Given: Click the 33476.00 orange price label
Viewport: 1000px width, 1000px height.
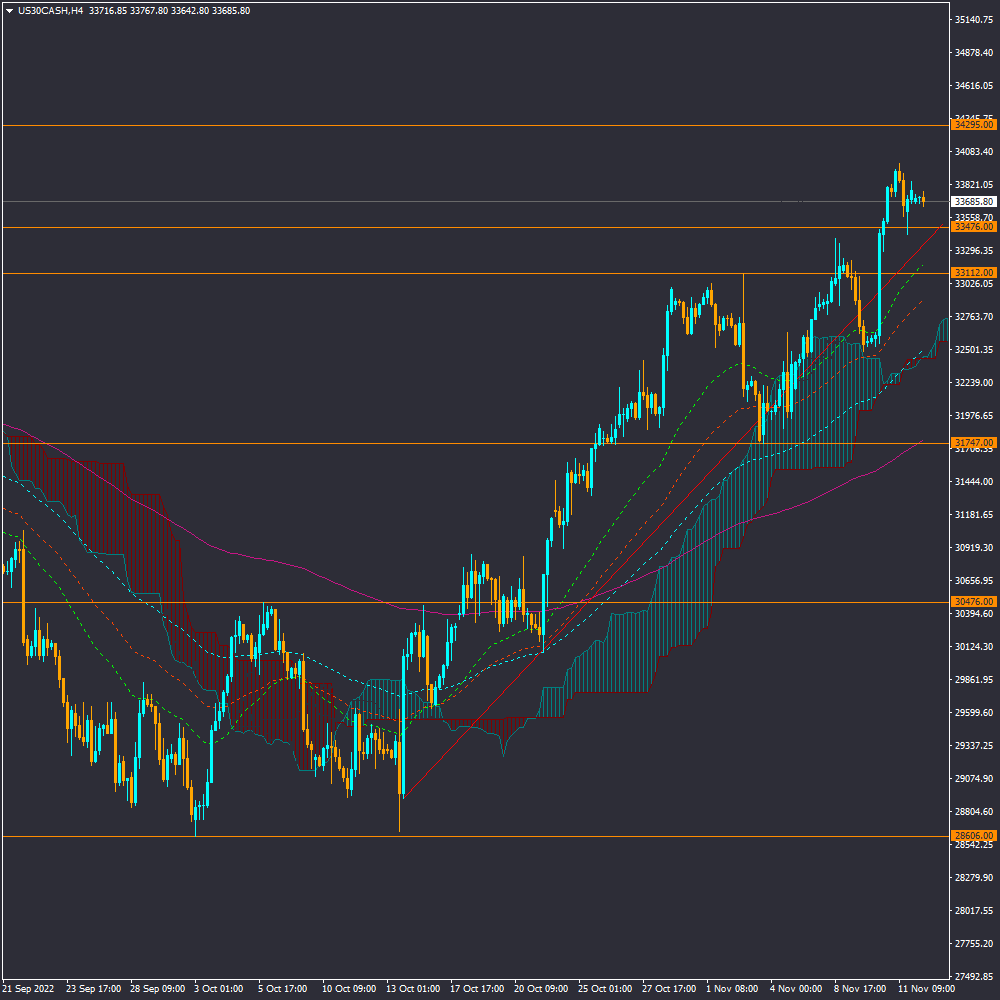Looking at the screenshot, I should tap(973, 227).
